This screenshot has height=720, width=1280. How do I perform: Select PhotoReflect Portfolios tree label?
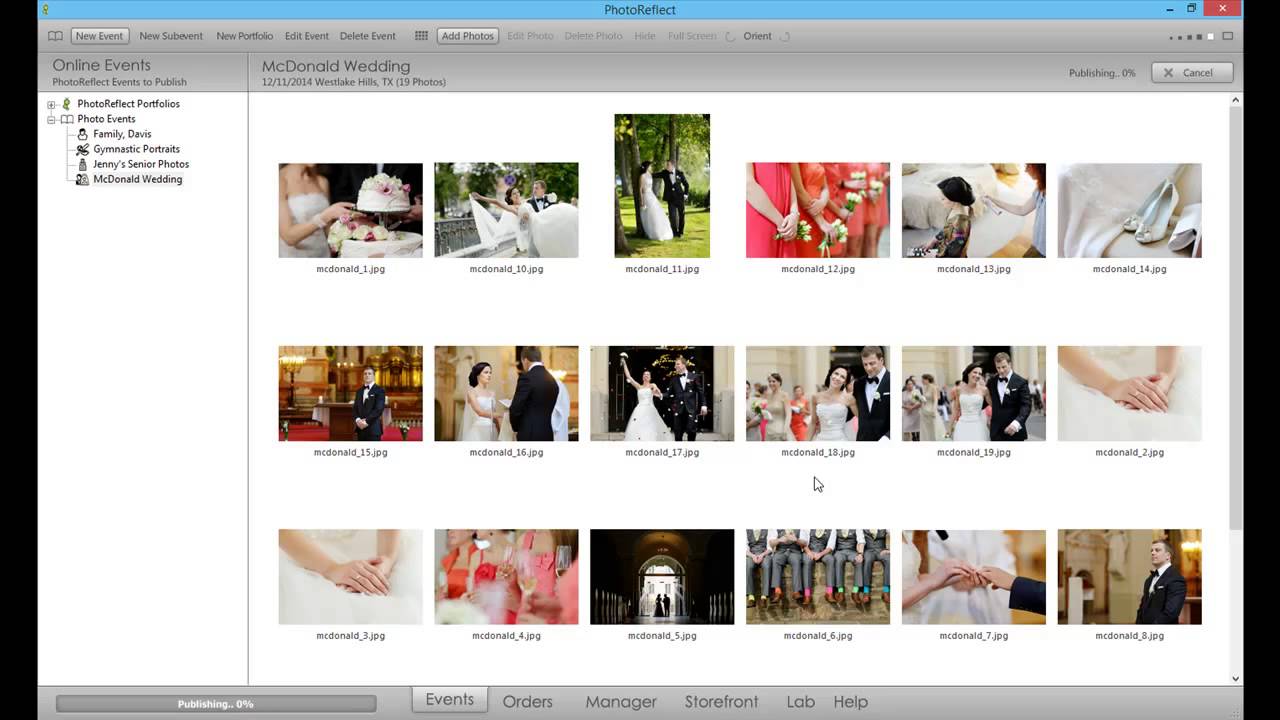128,104
